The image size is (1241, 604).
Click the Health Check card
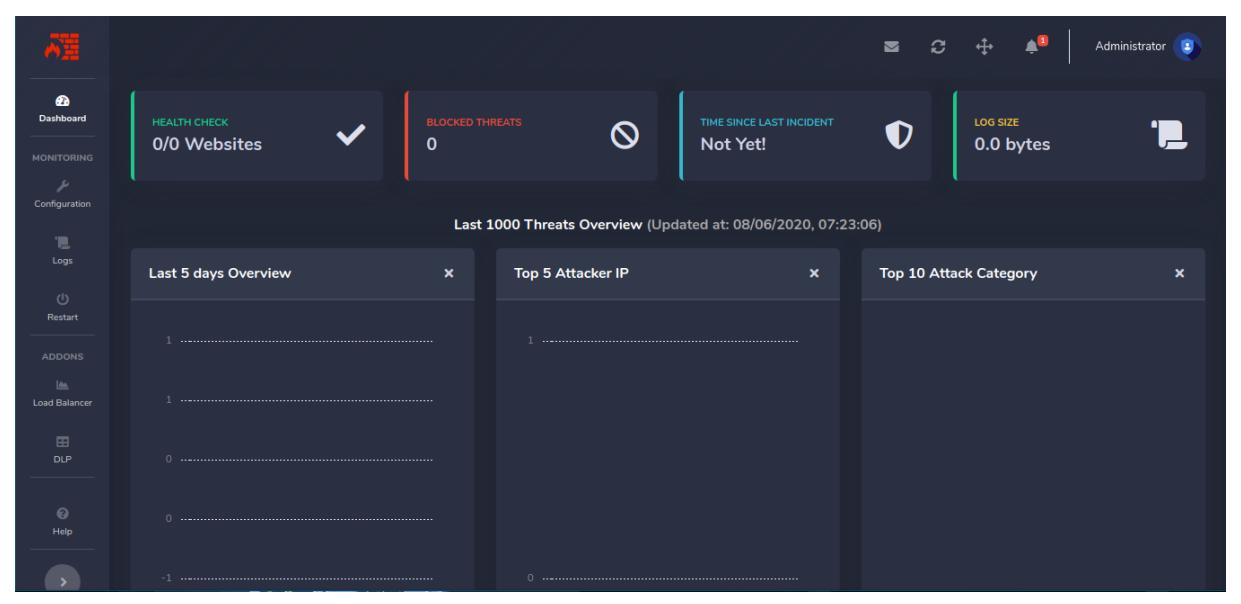pos(257,135)
